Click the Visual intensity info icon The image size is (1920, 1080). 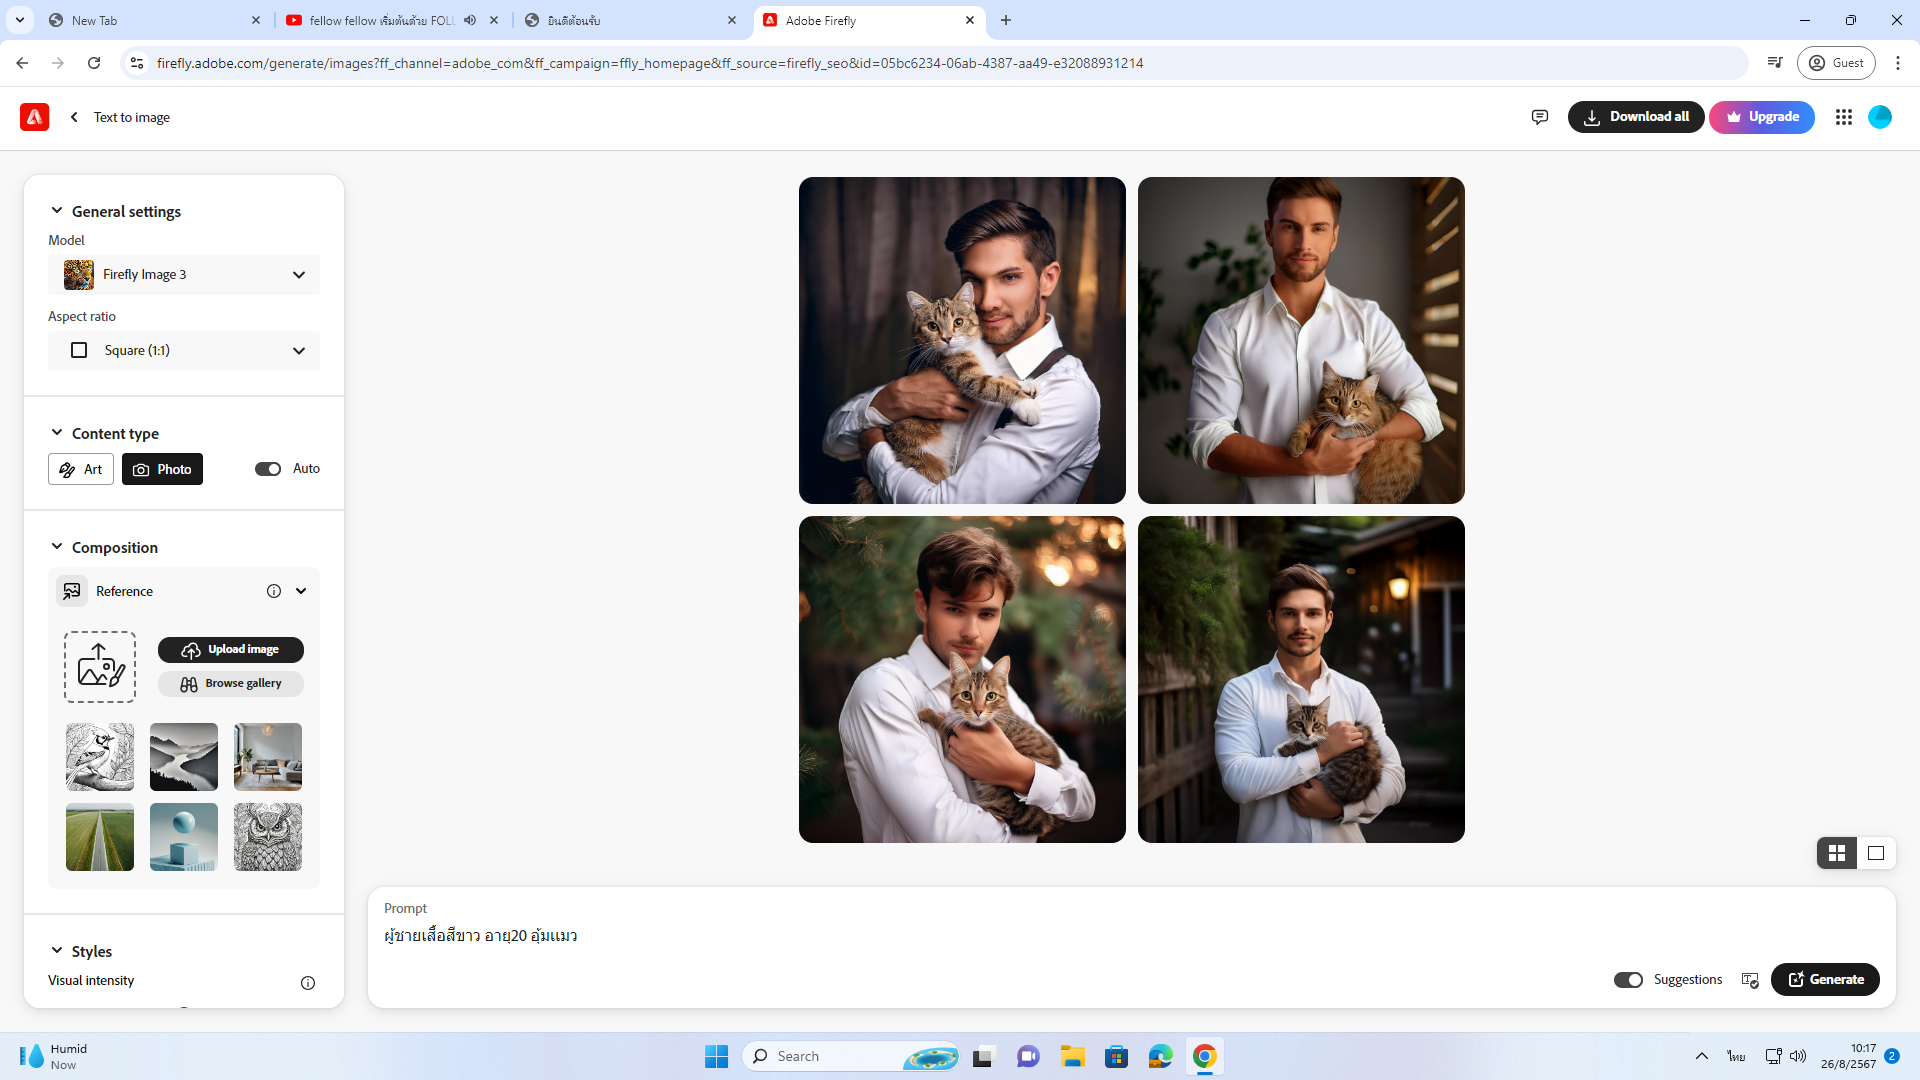coord(308,982)
